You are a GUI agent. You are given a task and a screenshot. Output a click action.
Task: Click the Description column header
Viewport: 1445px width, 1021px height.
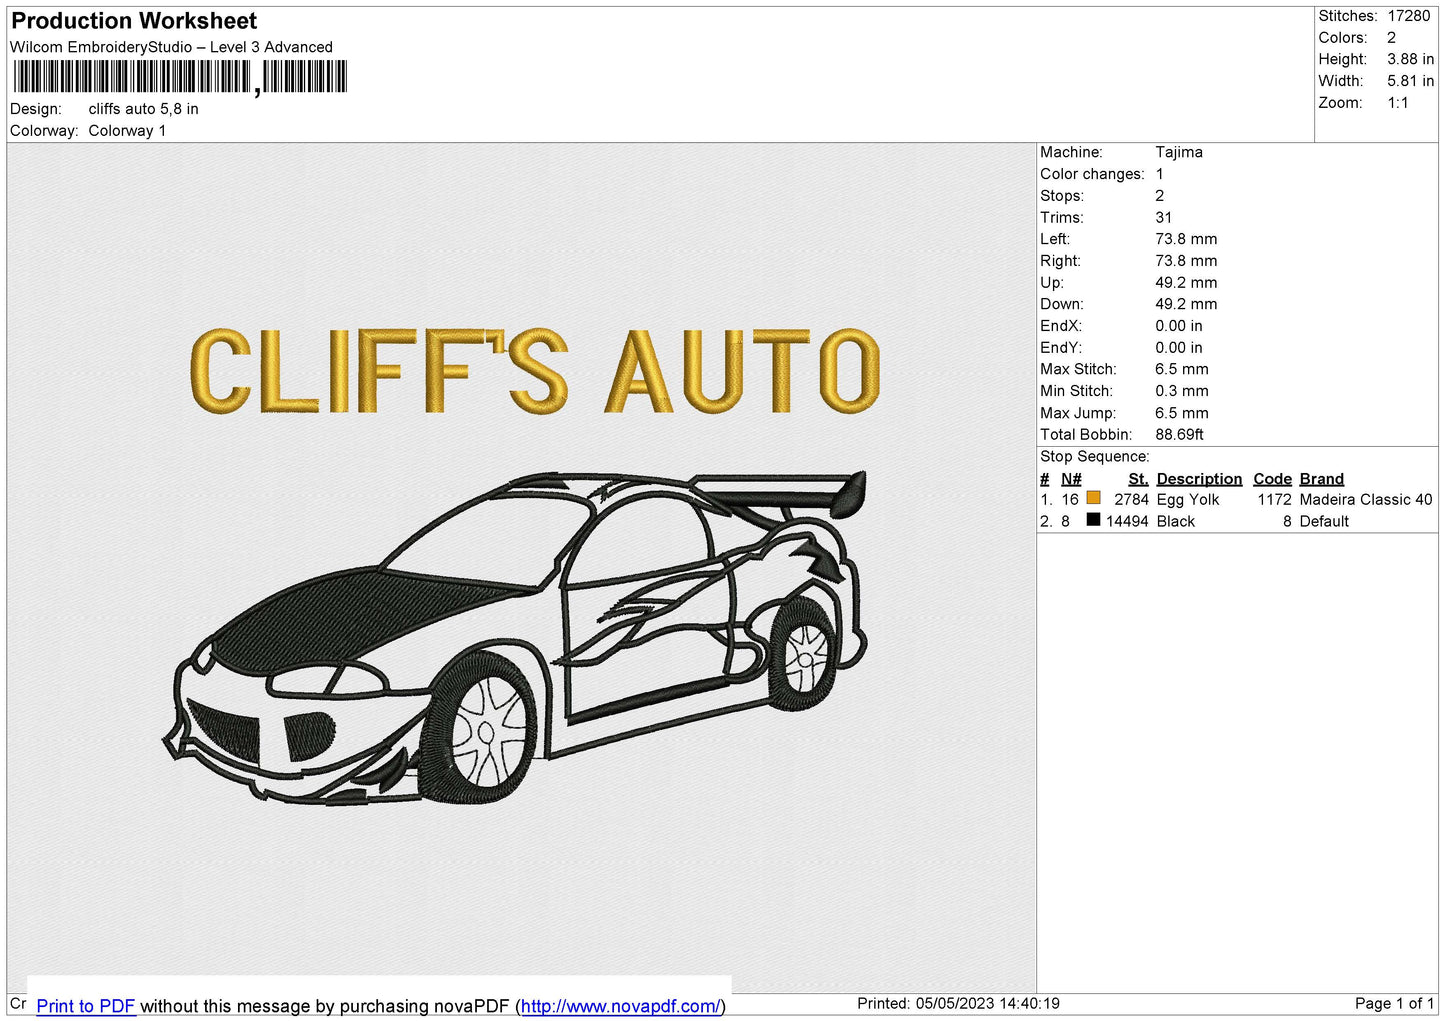click(1199, 479)
